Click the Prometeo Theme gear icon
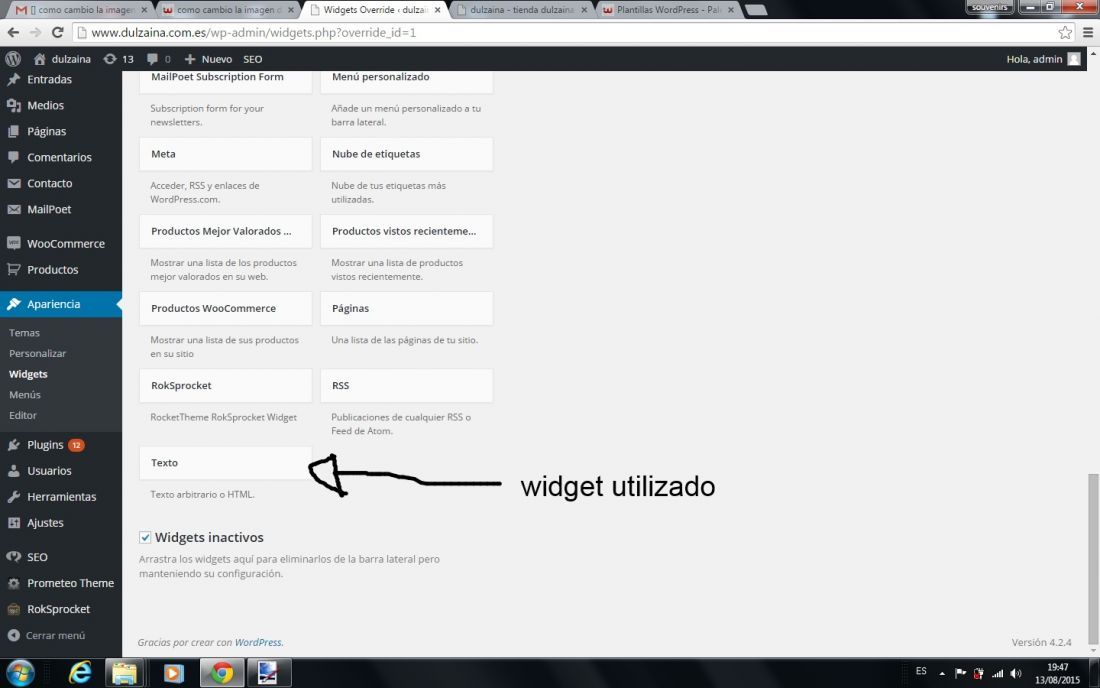Screen dimensions: 1100x688 coord(13,583)
